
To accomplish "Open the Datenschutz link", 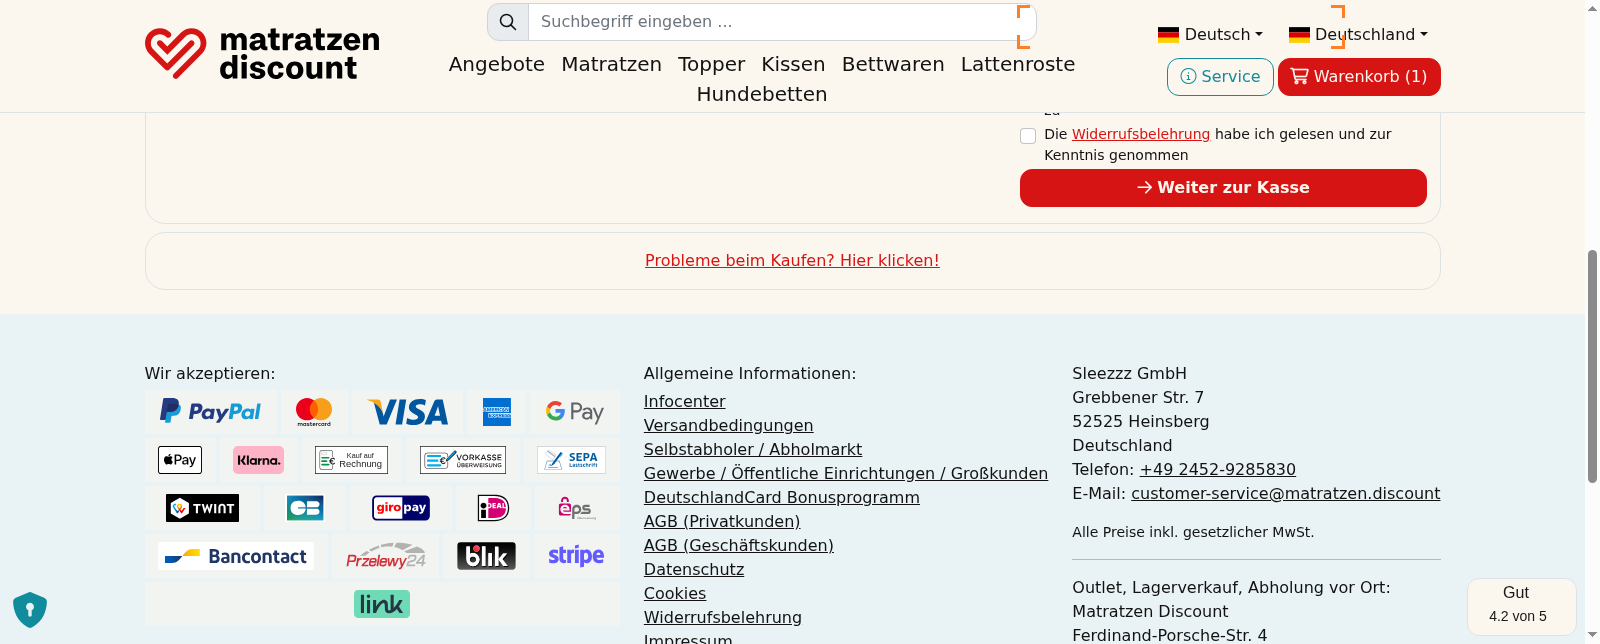I will tap(694, 569).
